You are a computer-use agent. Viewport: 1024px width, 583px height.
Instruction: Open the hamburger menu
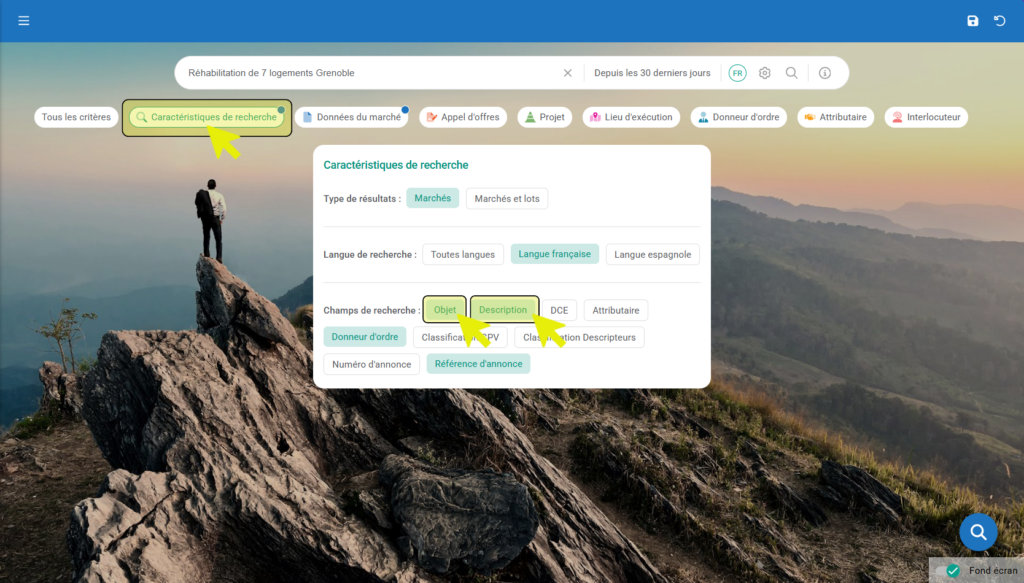pos(24,21)
